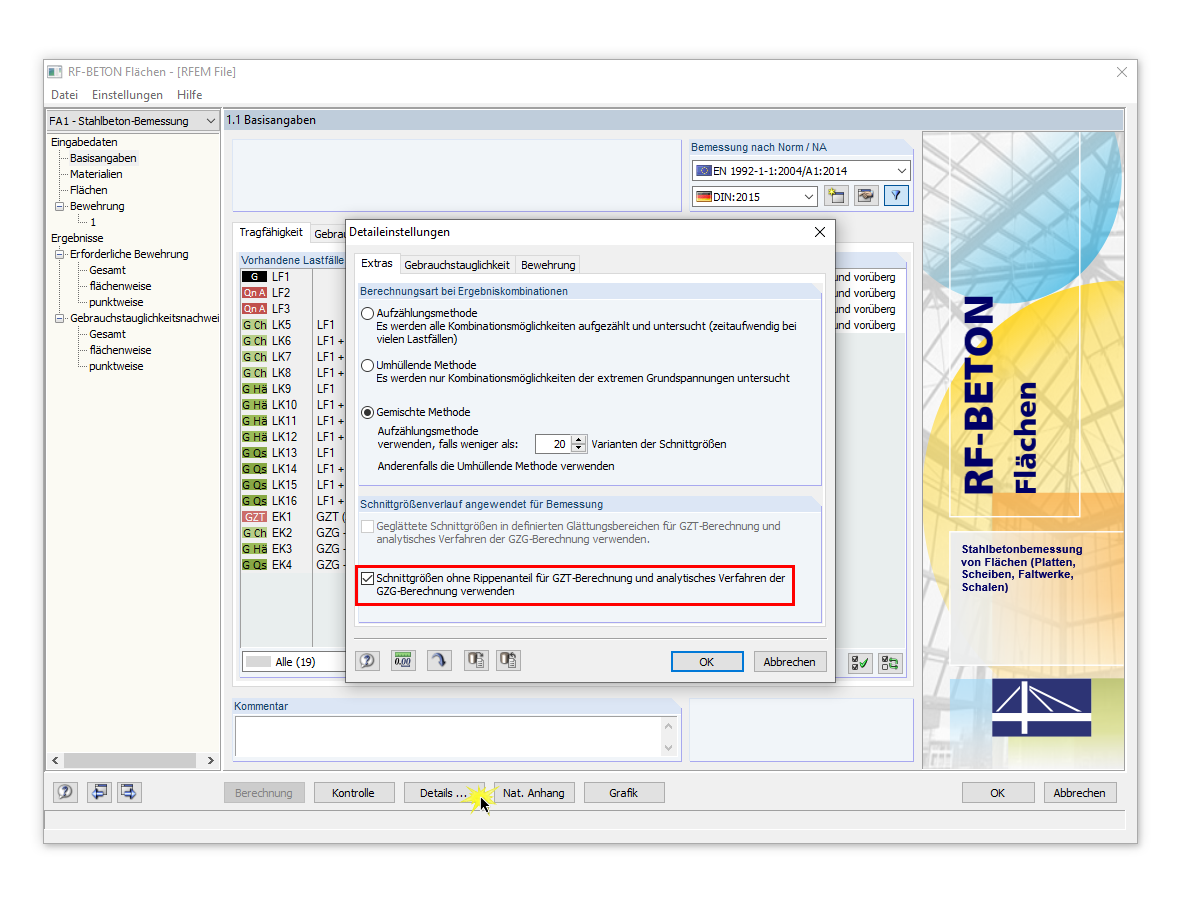This screenshot has height=900, width=1200.
Task: Click Abbrechen in the main RF-BETON window
Action: [1080, 793]
